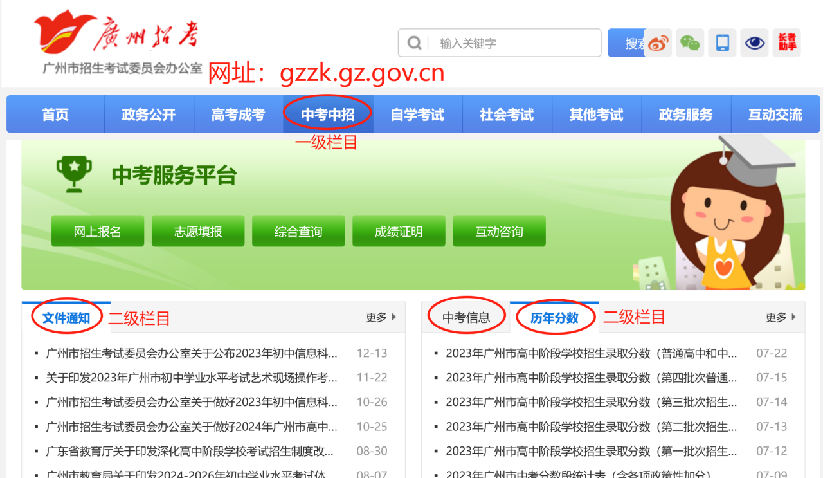Open 互动交流 navigation item

pyautogui.click(x=775, y=115)
